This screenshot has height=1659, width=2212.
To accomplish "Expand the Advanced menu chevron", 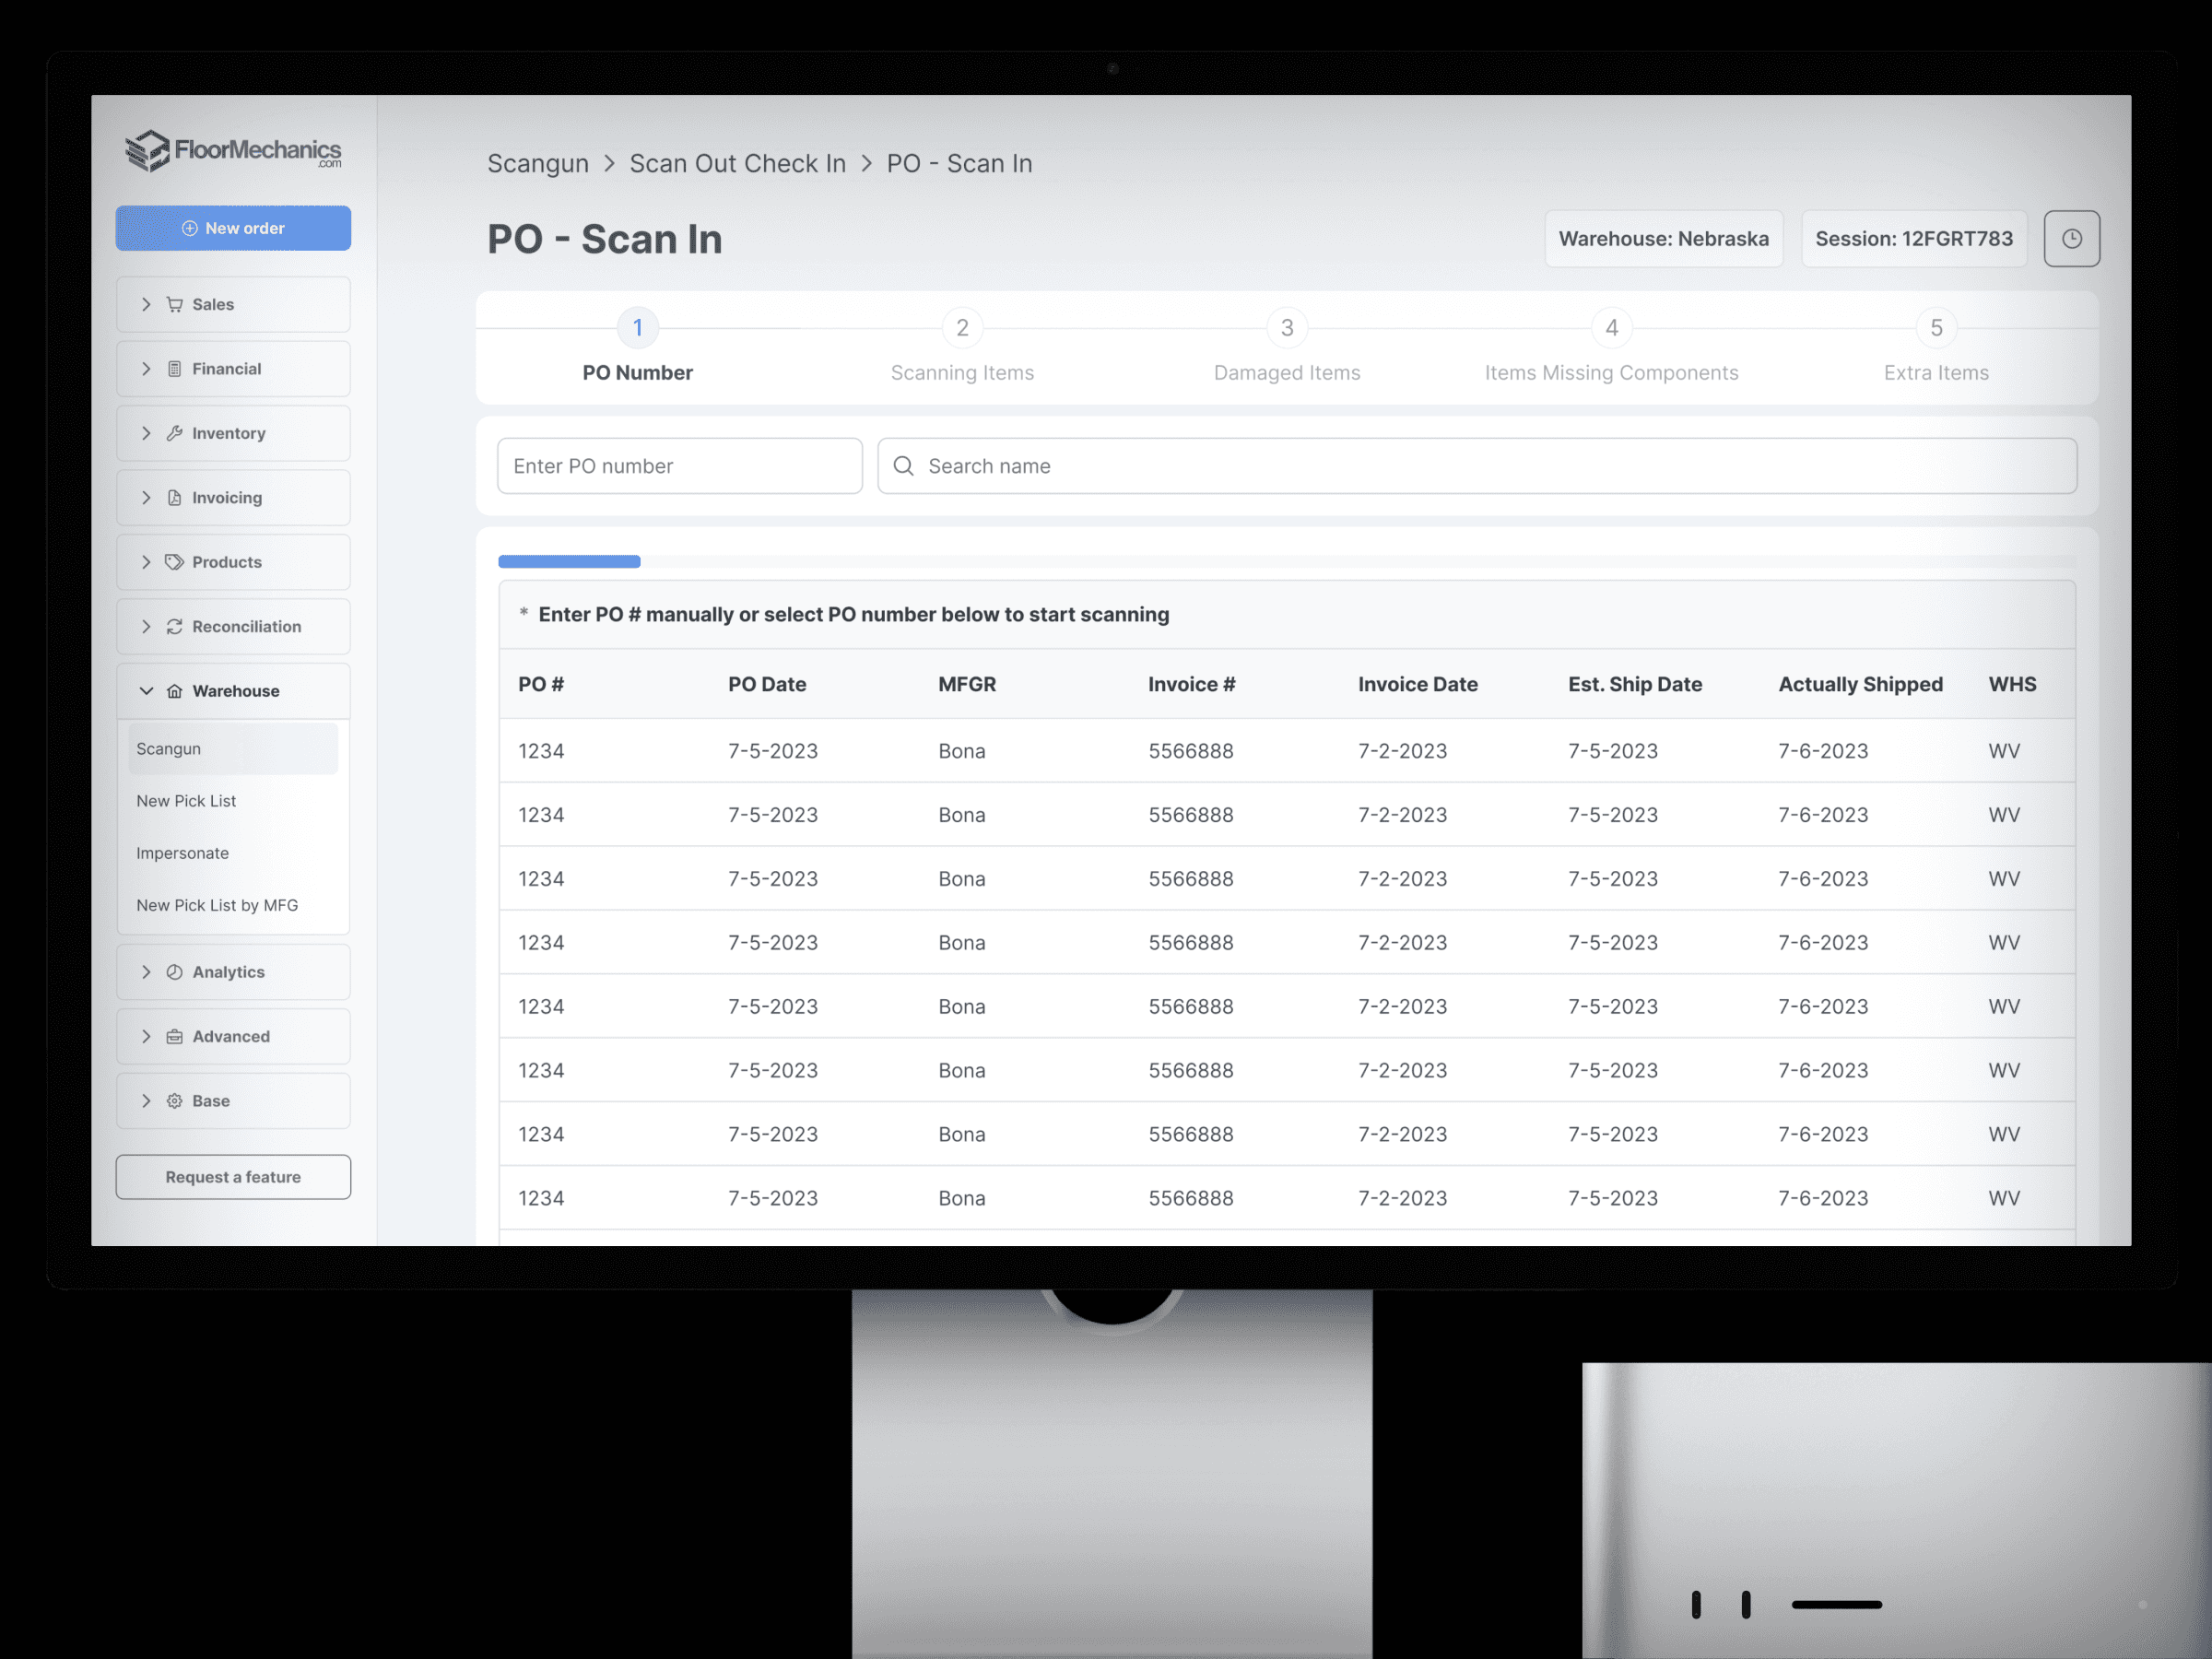I will [x=147, y=1036].
